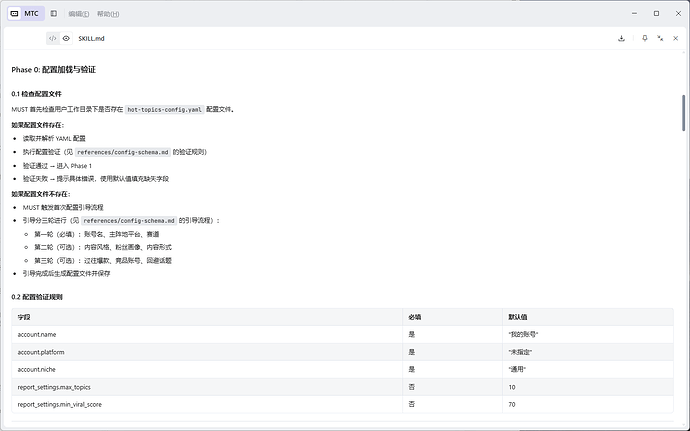Open the 编辑(E) menu
This screenshot has height=431, width=690.
(x=79, y=14)
